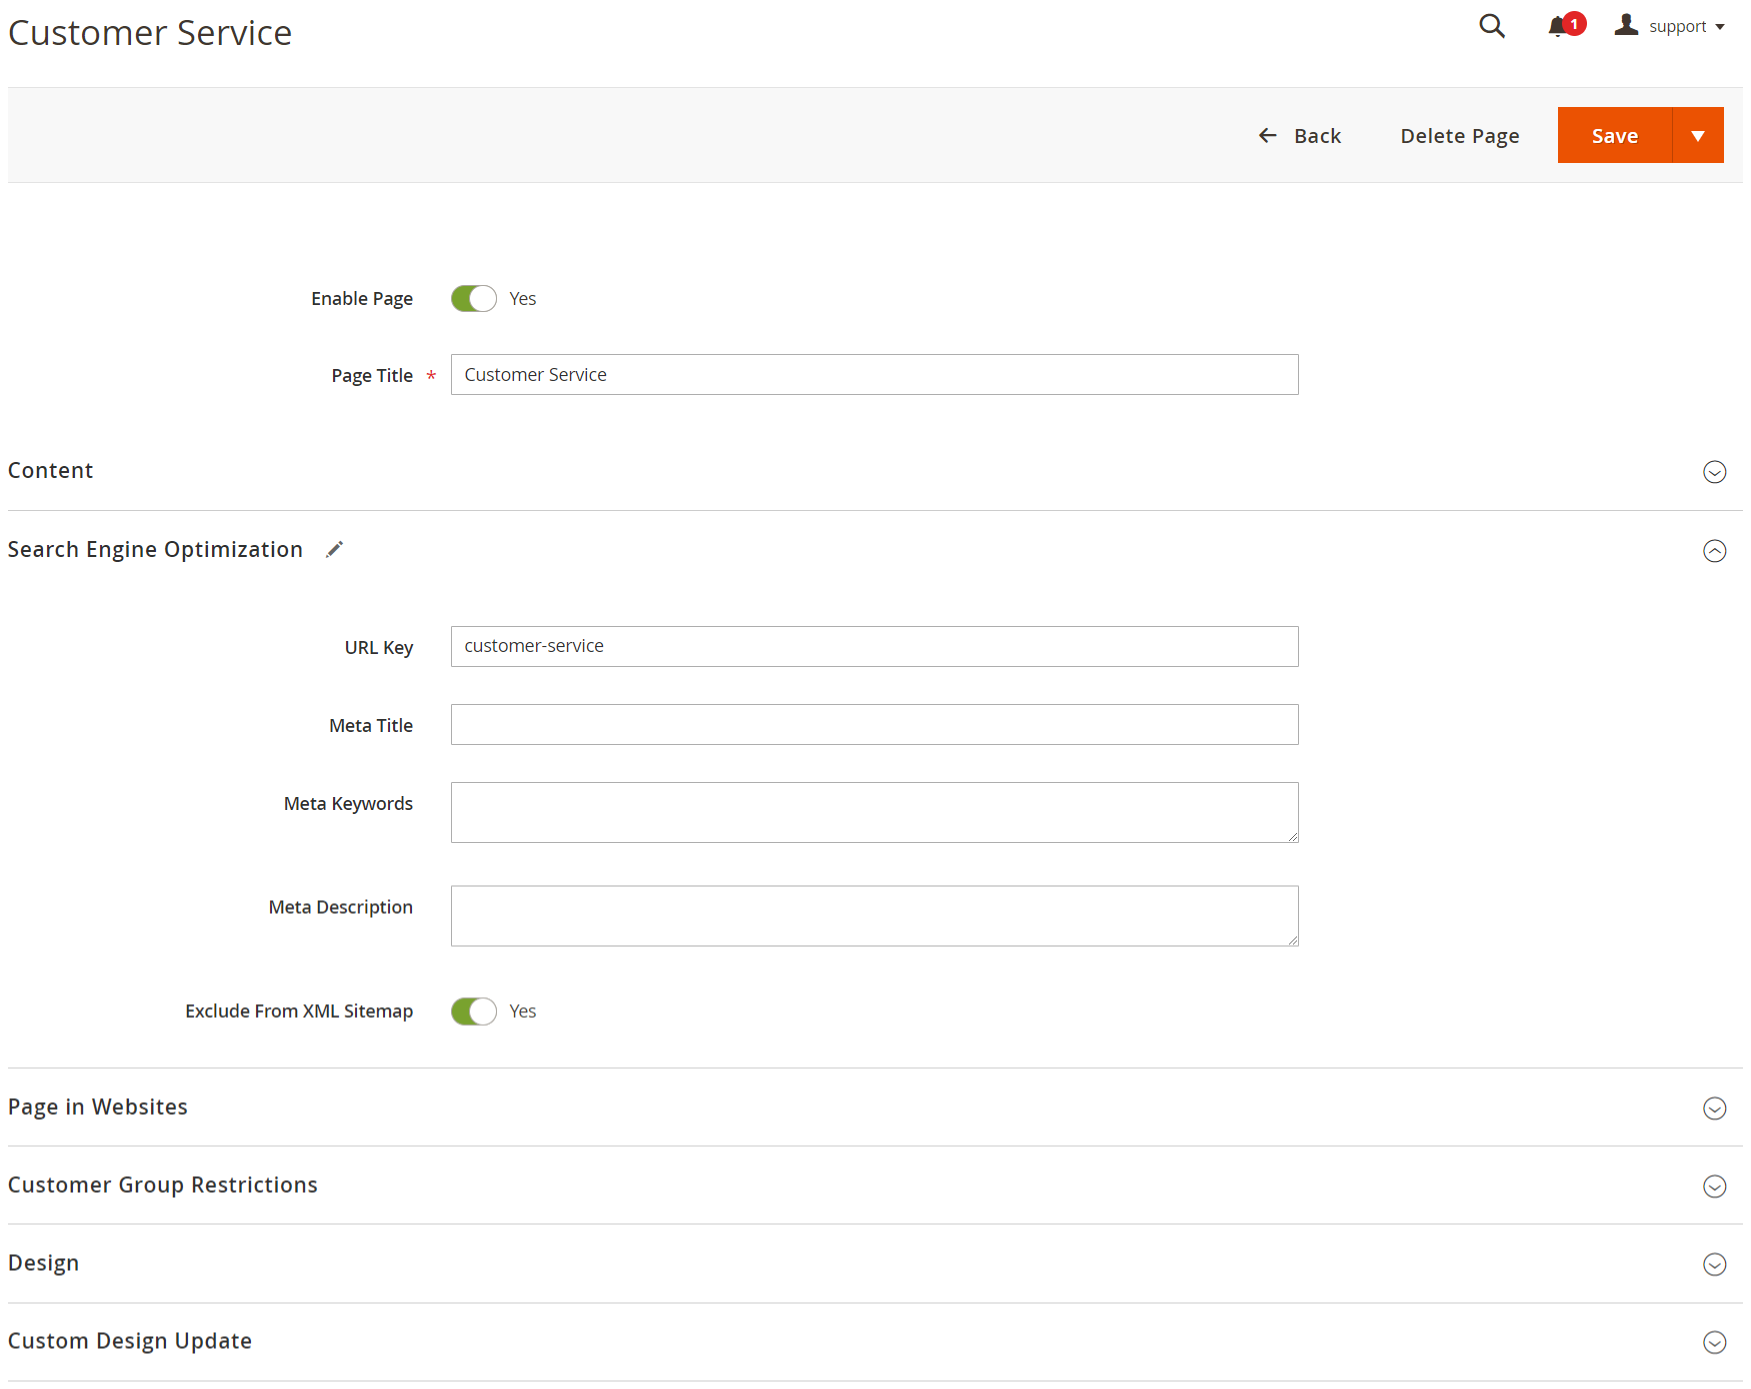Focus the Meta Title input
Image resolution: width=1751 pixels, height=1389 pixels.
click(874, 725)
